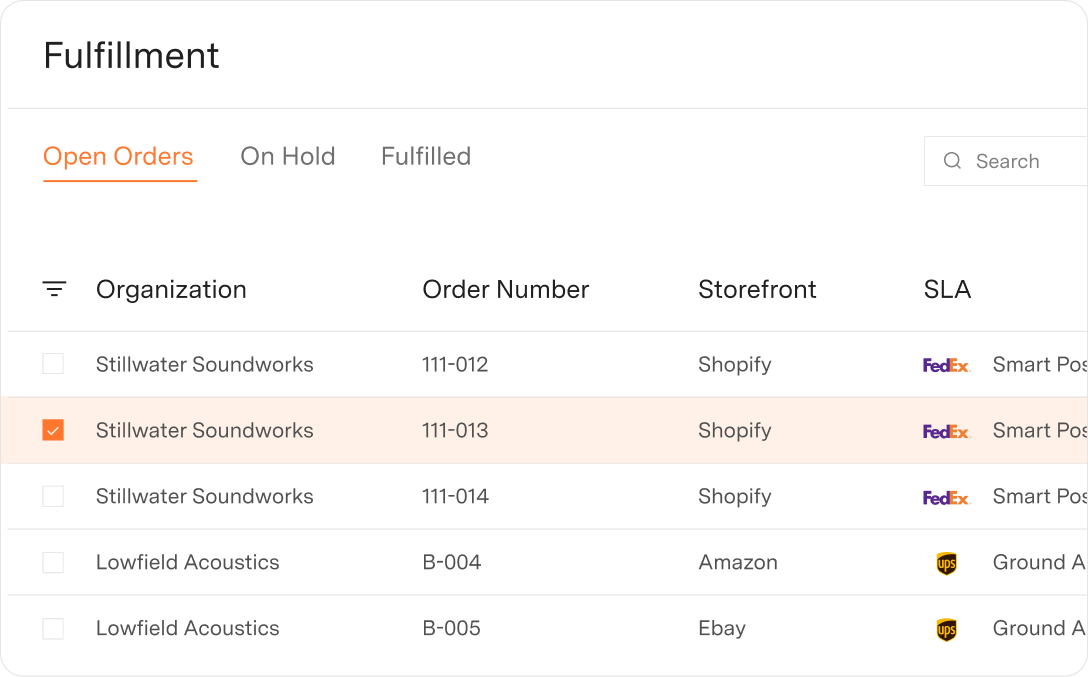
Task: Uncheck the selected order 111-013
Action: click(53, 430)
